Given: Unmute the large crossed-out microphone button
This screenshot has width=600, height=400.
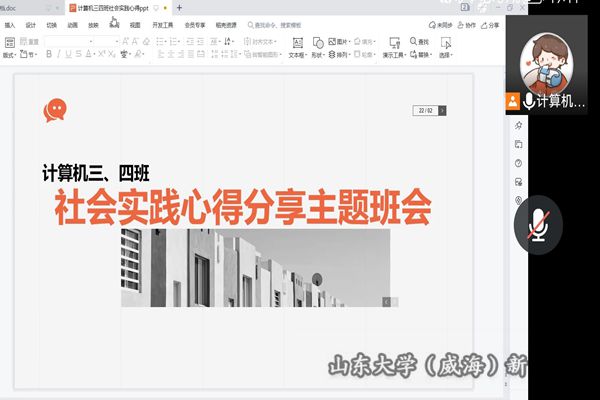Looking at the screenshot, I should pos(538,225).
